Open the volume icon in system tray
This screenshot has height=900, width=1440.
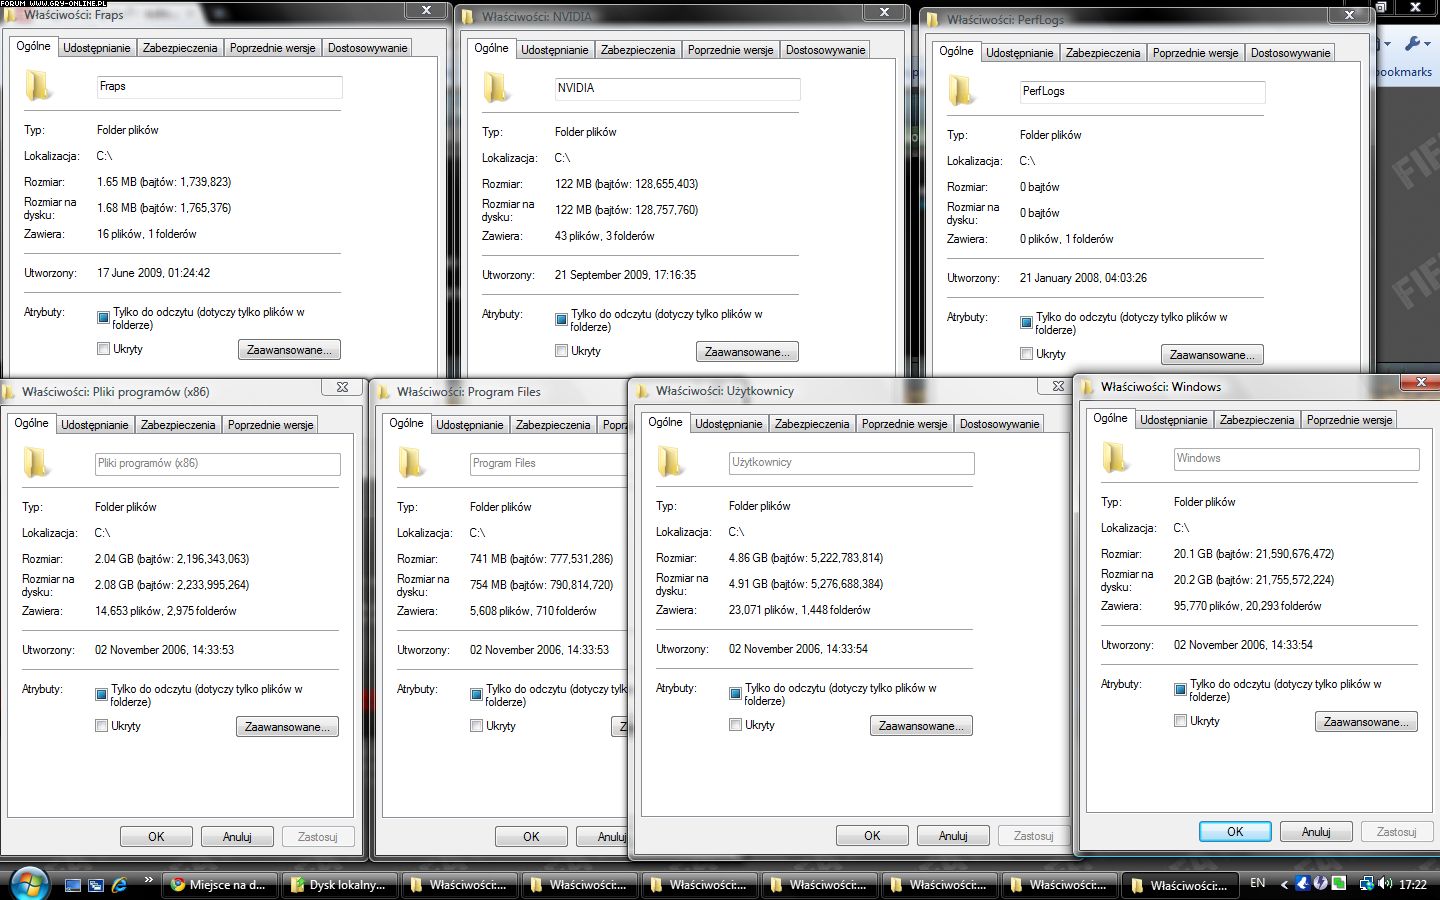pos(1385,884)
